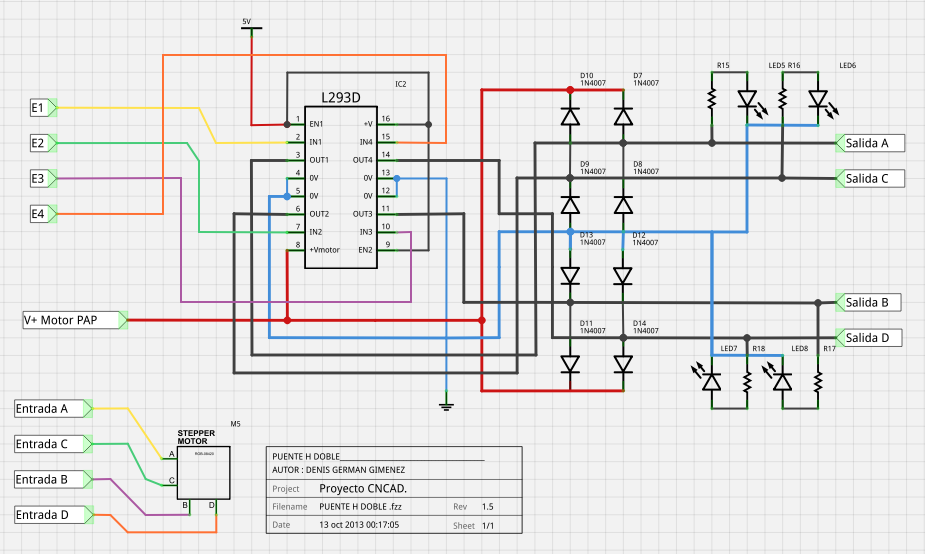The width and height of the screenshot is (925, 554).
Task: Select resistor R16 symbol
Action: click(x=782, y=99)
